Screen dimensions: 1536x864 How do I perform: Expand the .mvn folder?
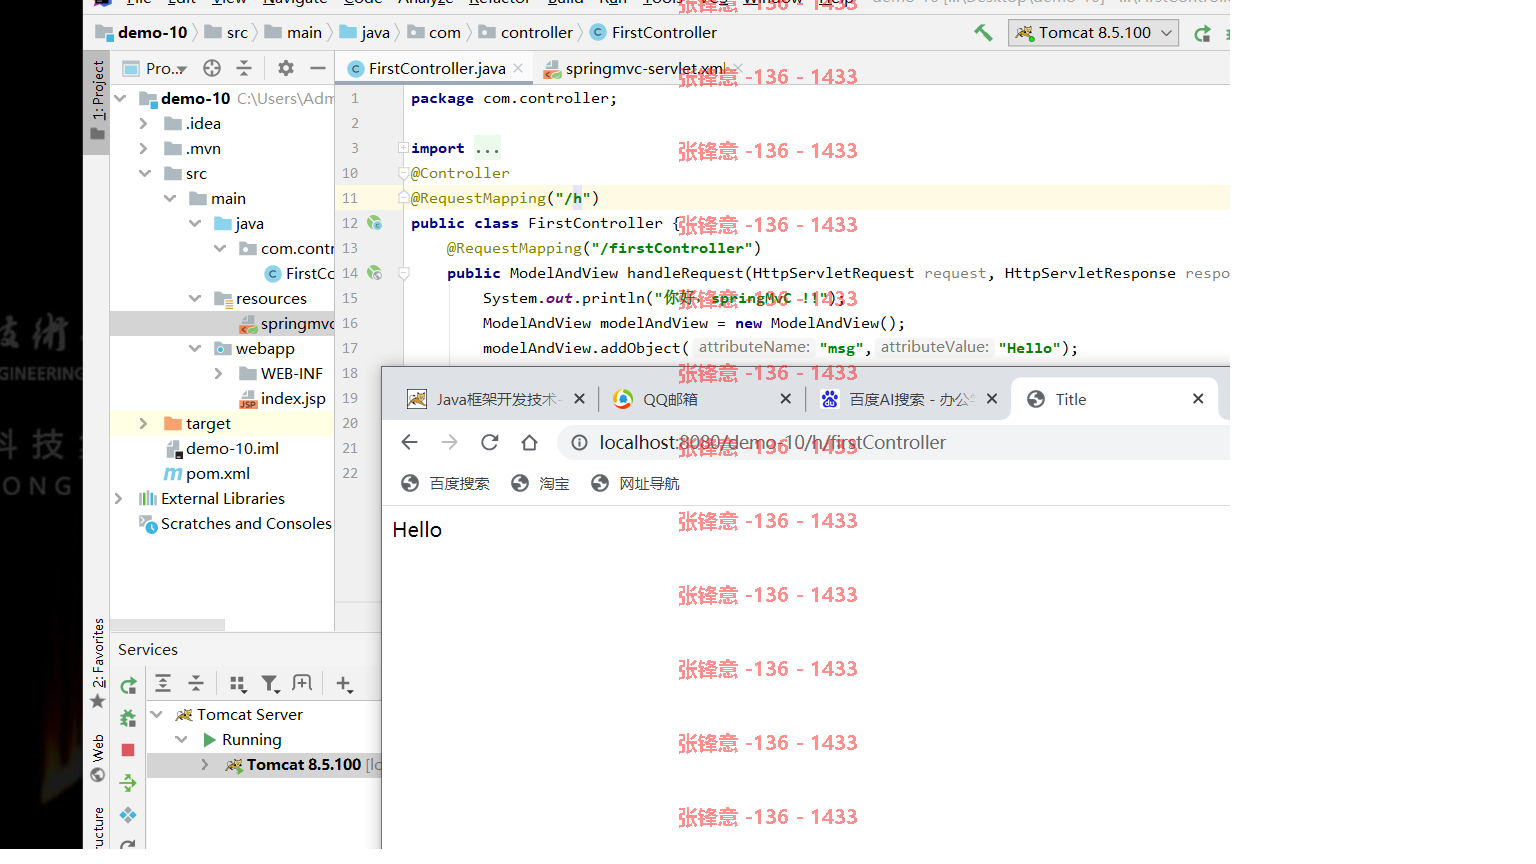144,148
